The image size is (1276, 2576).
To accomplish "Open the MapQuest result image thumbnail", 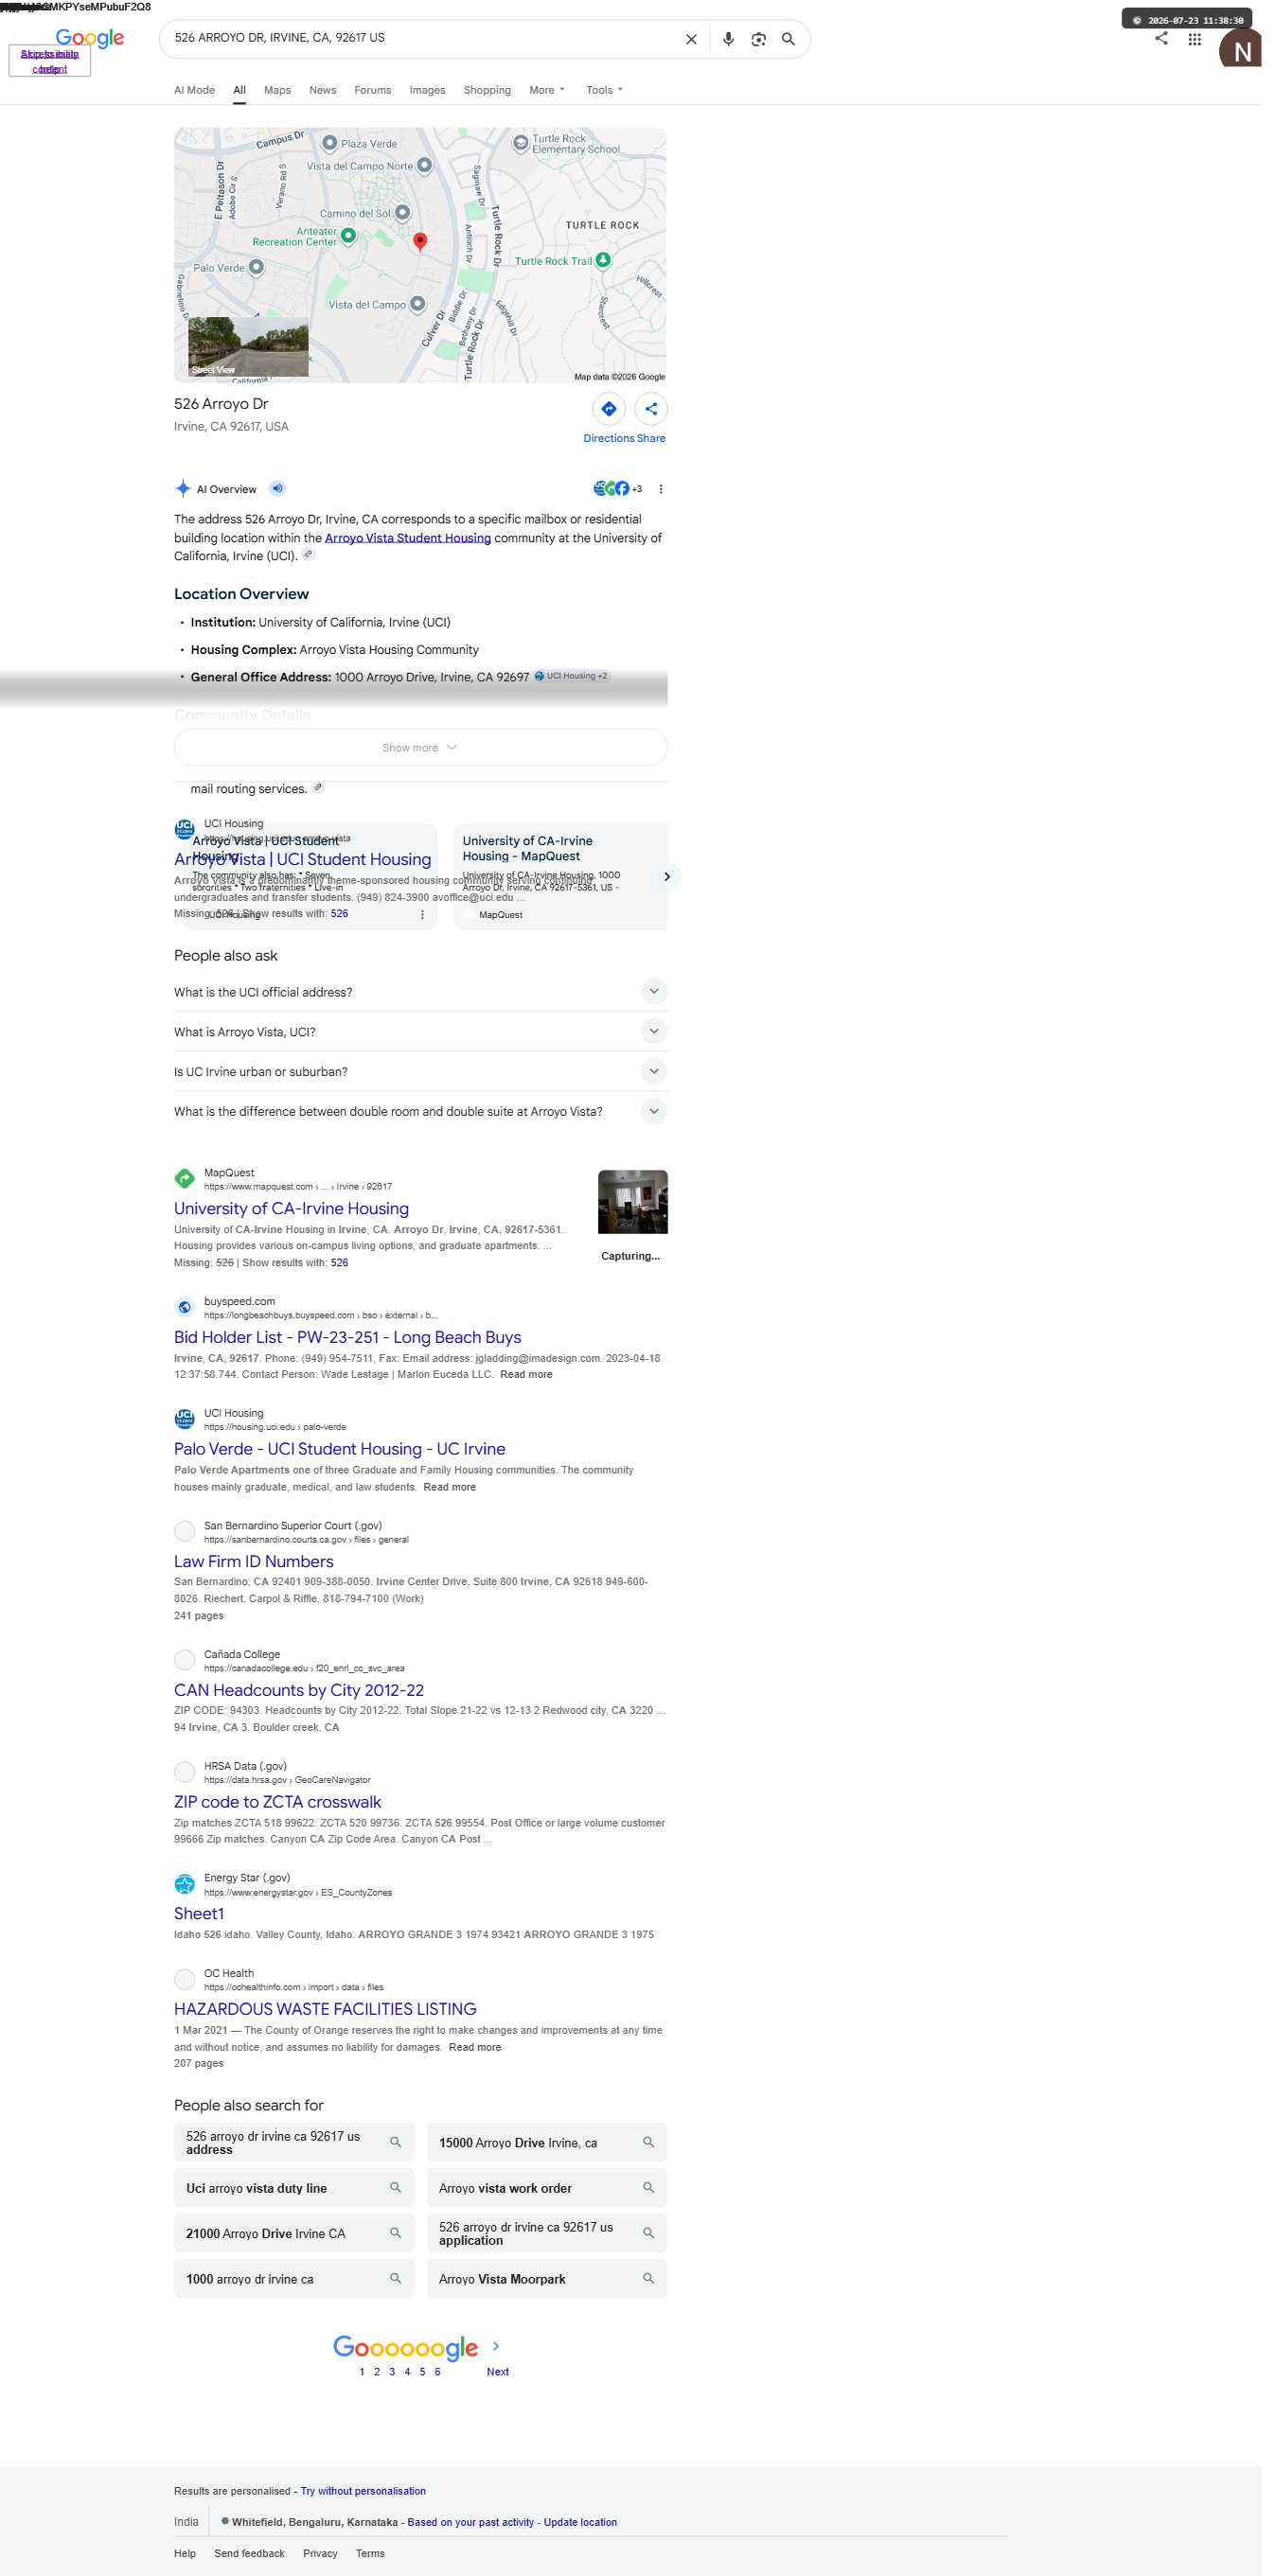I will coord(632,1202).
